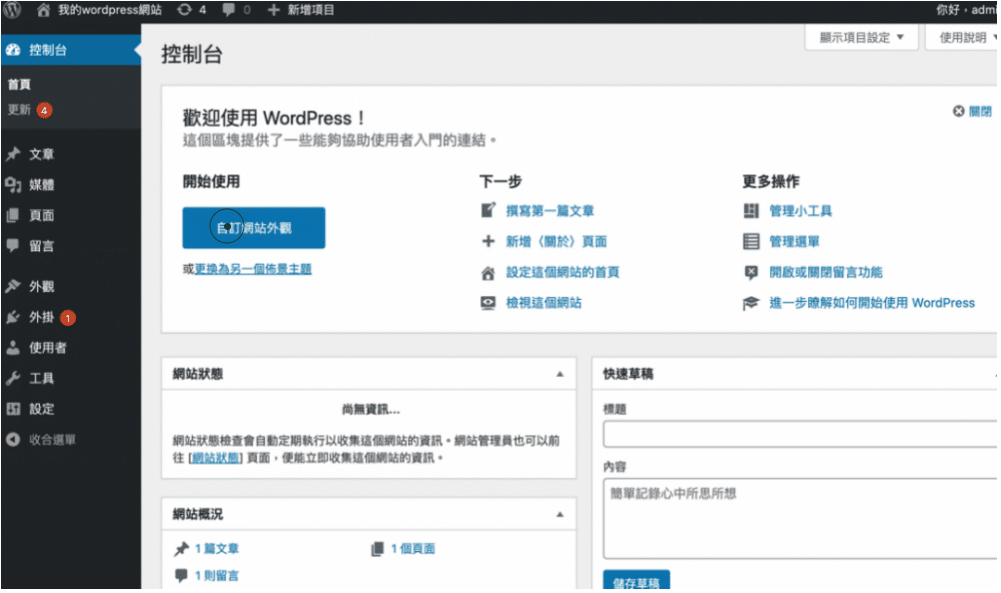
Task: Click the 外掛 plugin icon in sidebar
Action: [x=13, y=317]
